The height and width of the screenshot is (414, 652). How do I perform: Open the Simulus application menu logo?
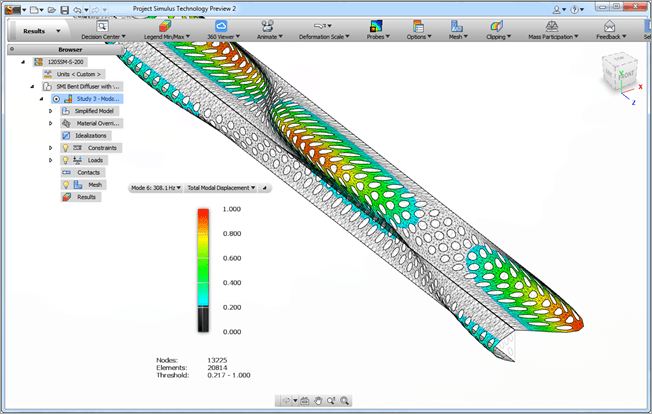pos(12,9)
